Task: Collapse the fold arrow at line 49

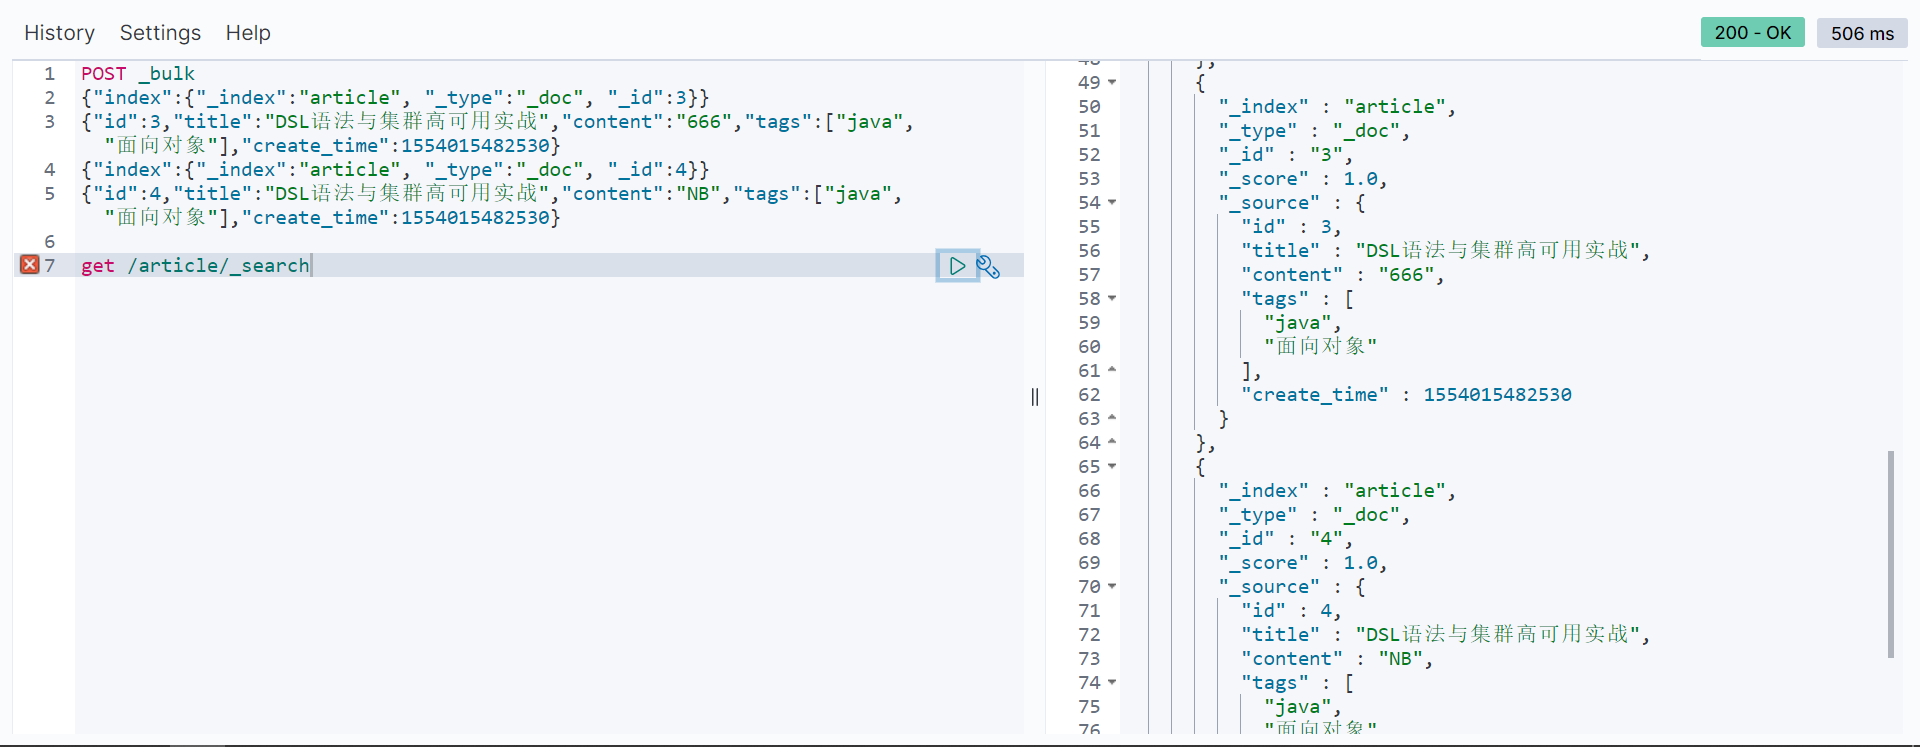Action: pos(1112,83)
